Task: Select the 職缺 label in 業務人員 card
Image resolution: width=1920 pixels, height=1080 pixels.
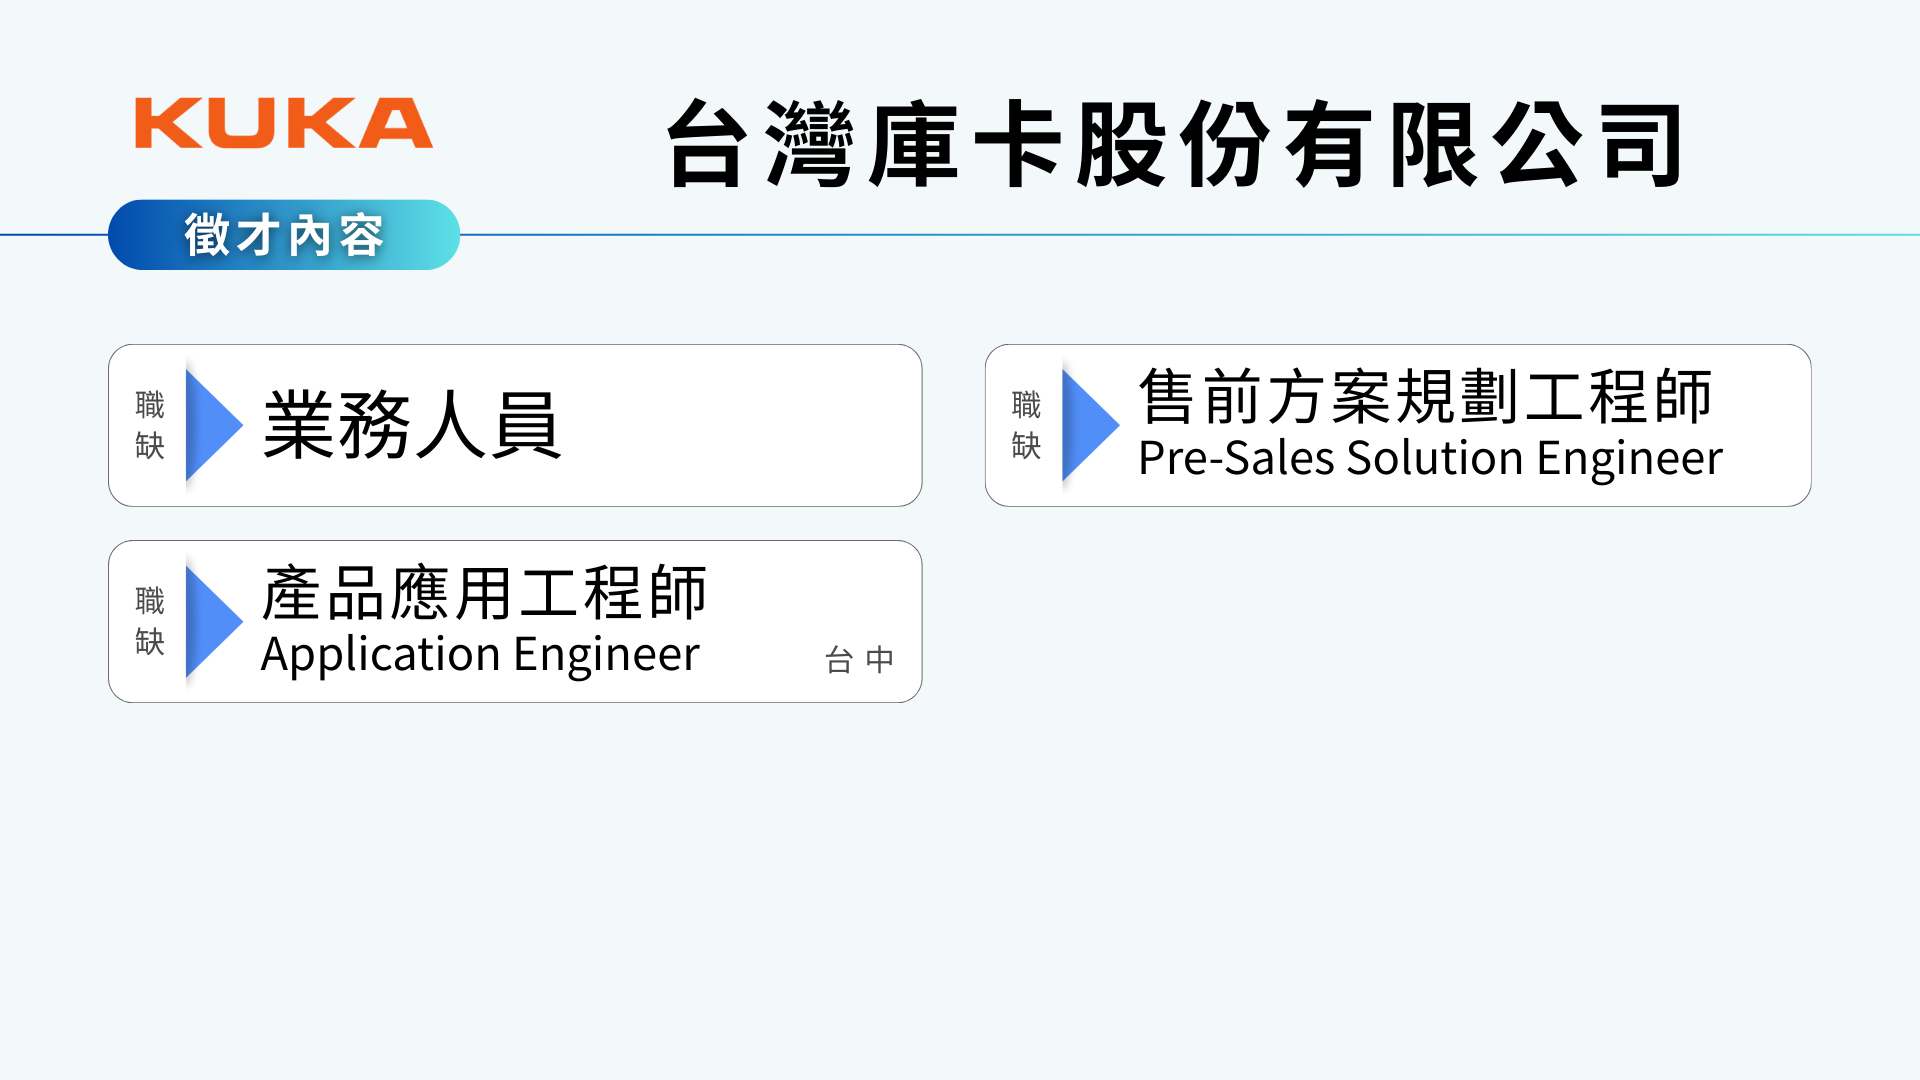Action: (x=150, y=425)
